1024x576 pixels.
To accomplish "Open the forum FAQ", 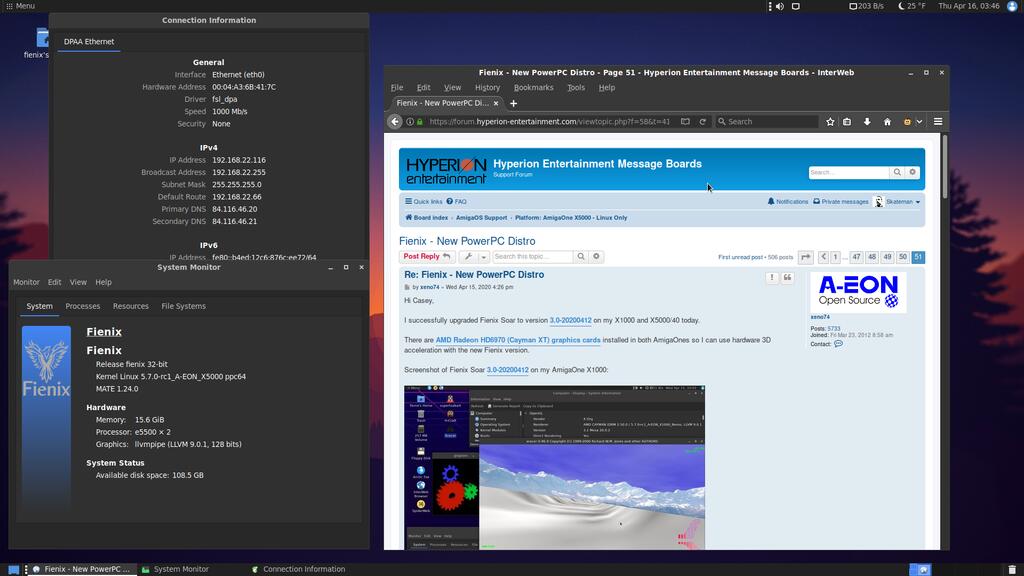I will (x=456, y=202).
